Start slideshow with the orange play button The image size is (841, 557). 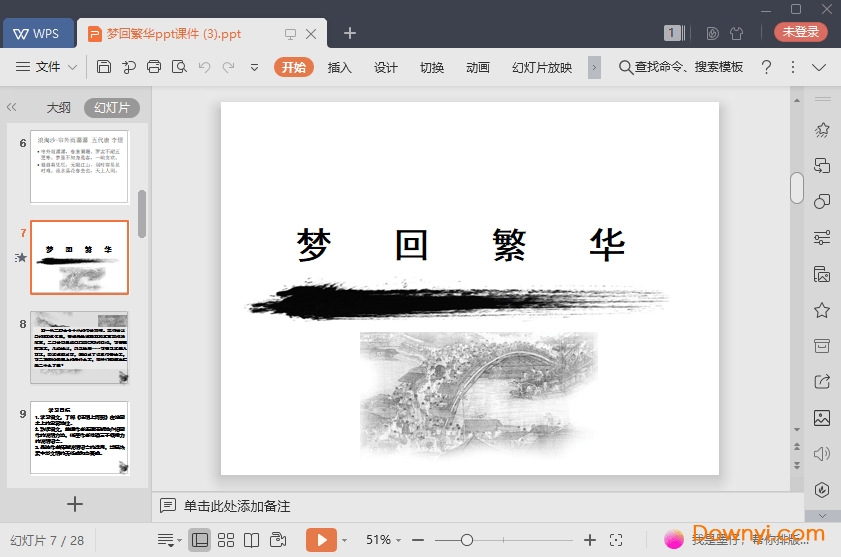[321, 540]
